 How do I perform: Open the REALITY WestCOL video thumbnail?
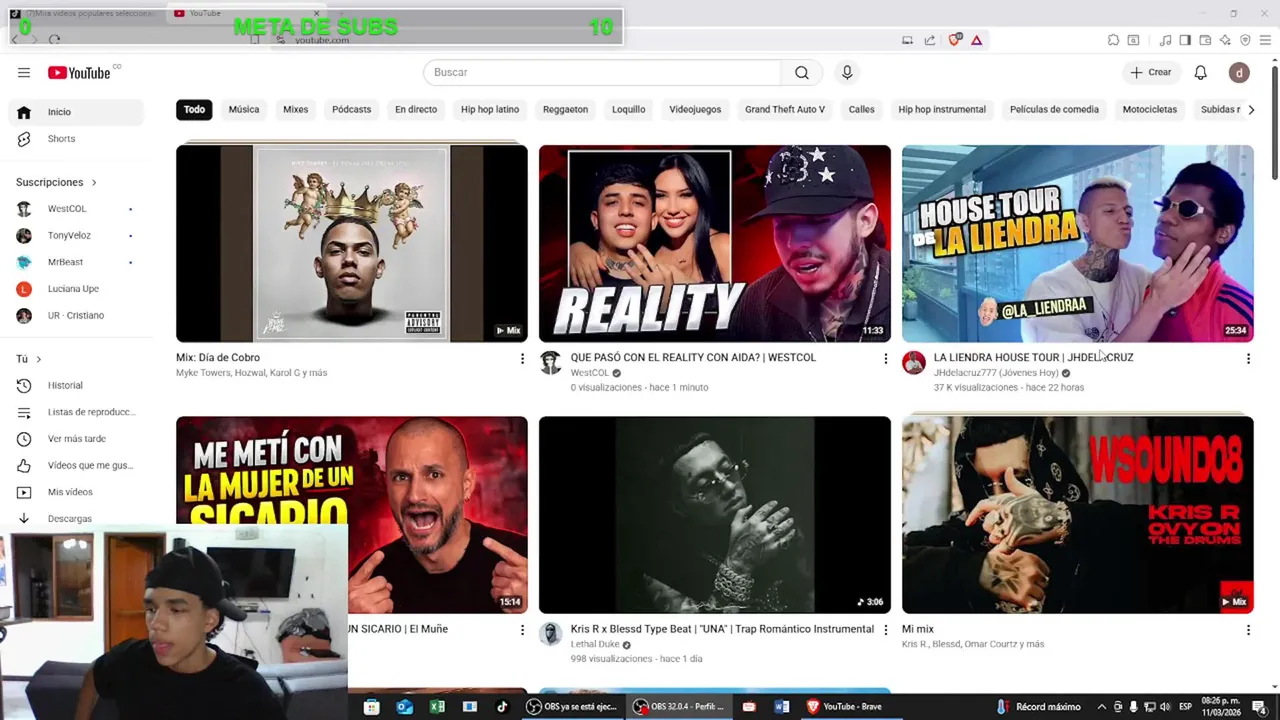pyautogui.click(x=715, y=243)
